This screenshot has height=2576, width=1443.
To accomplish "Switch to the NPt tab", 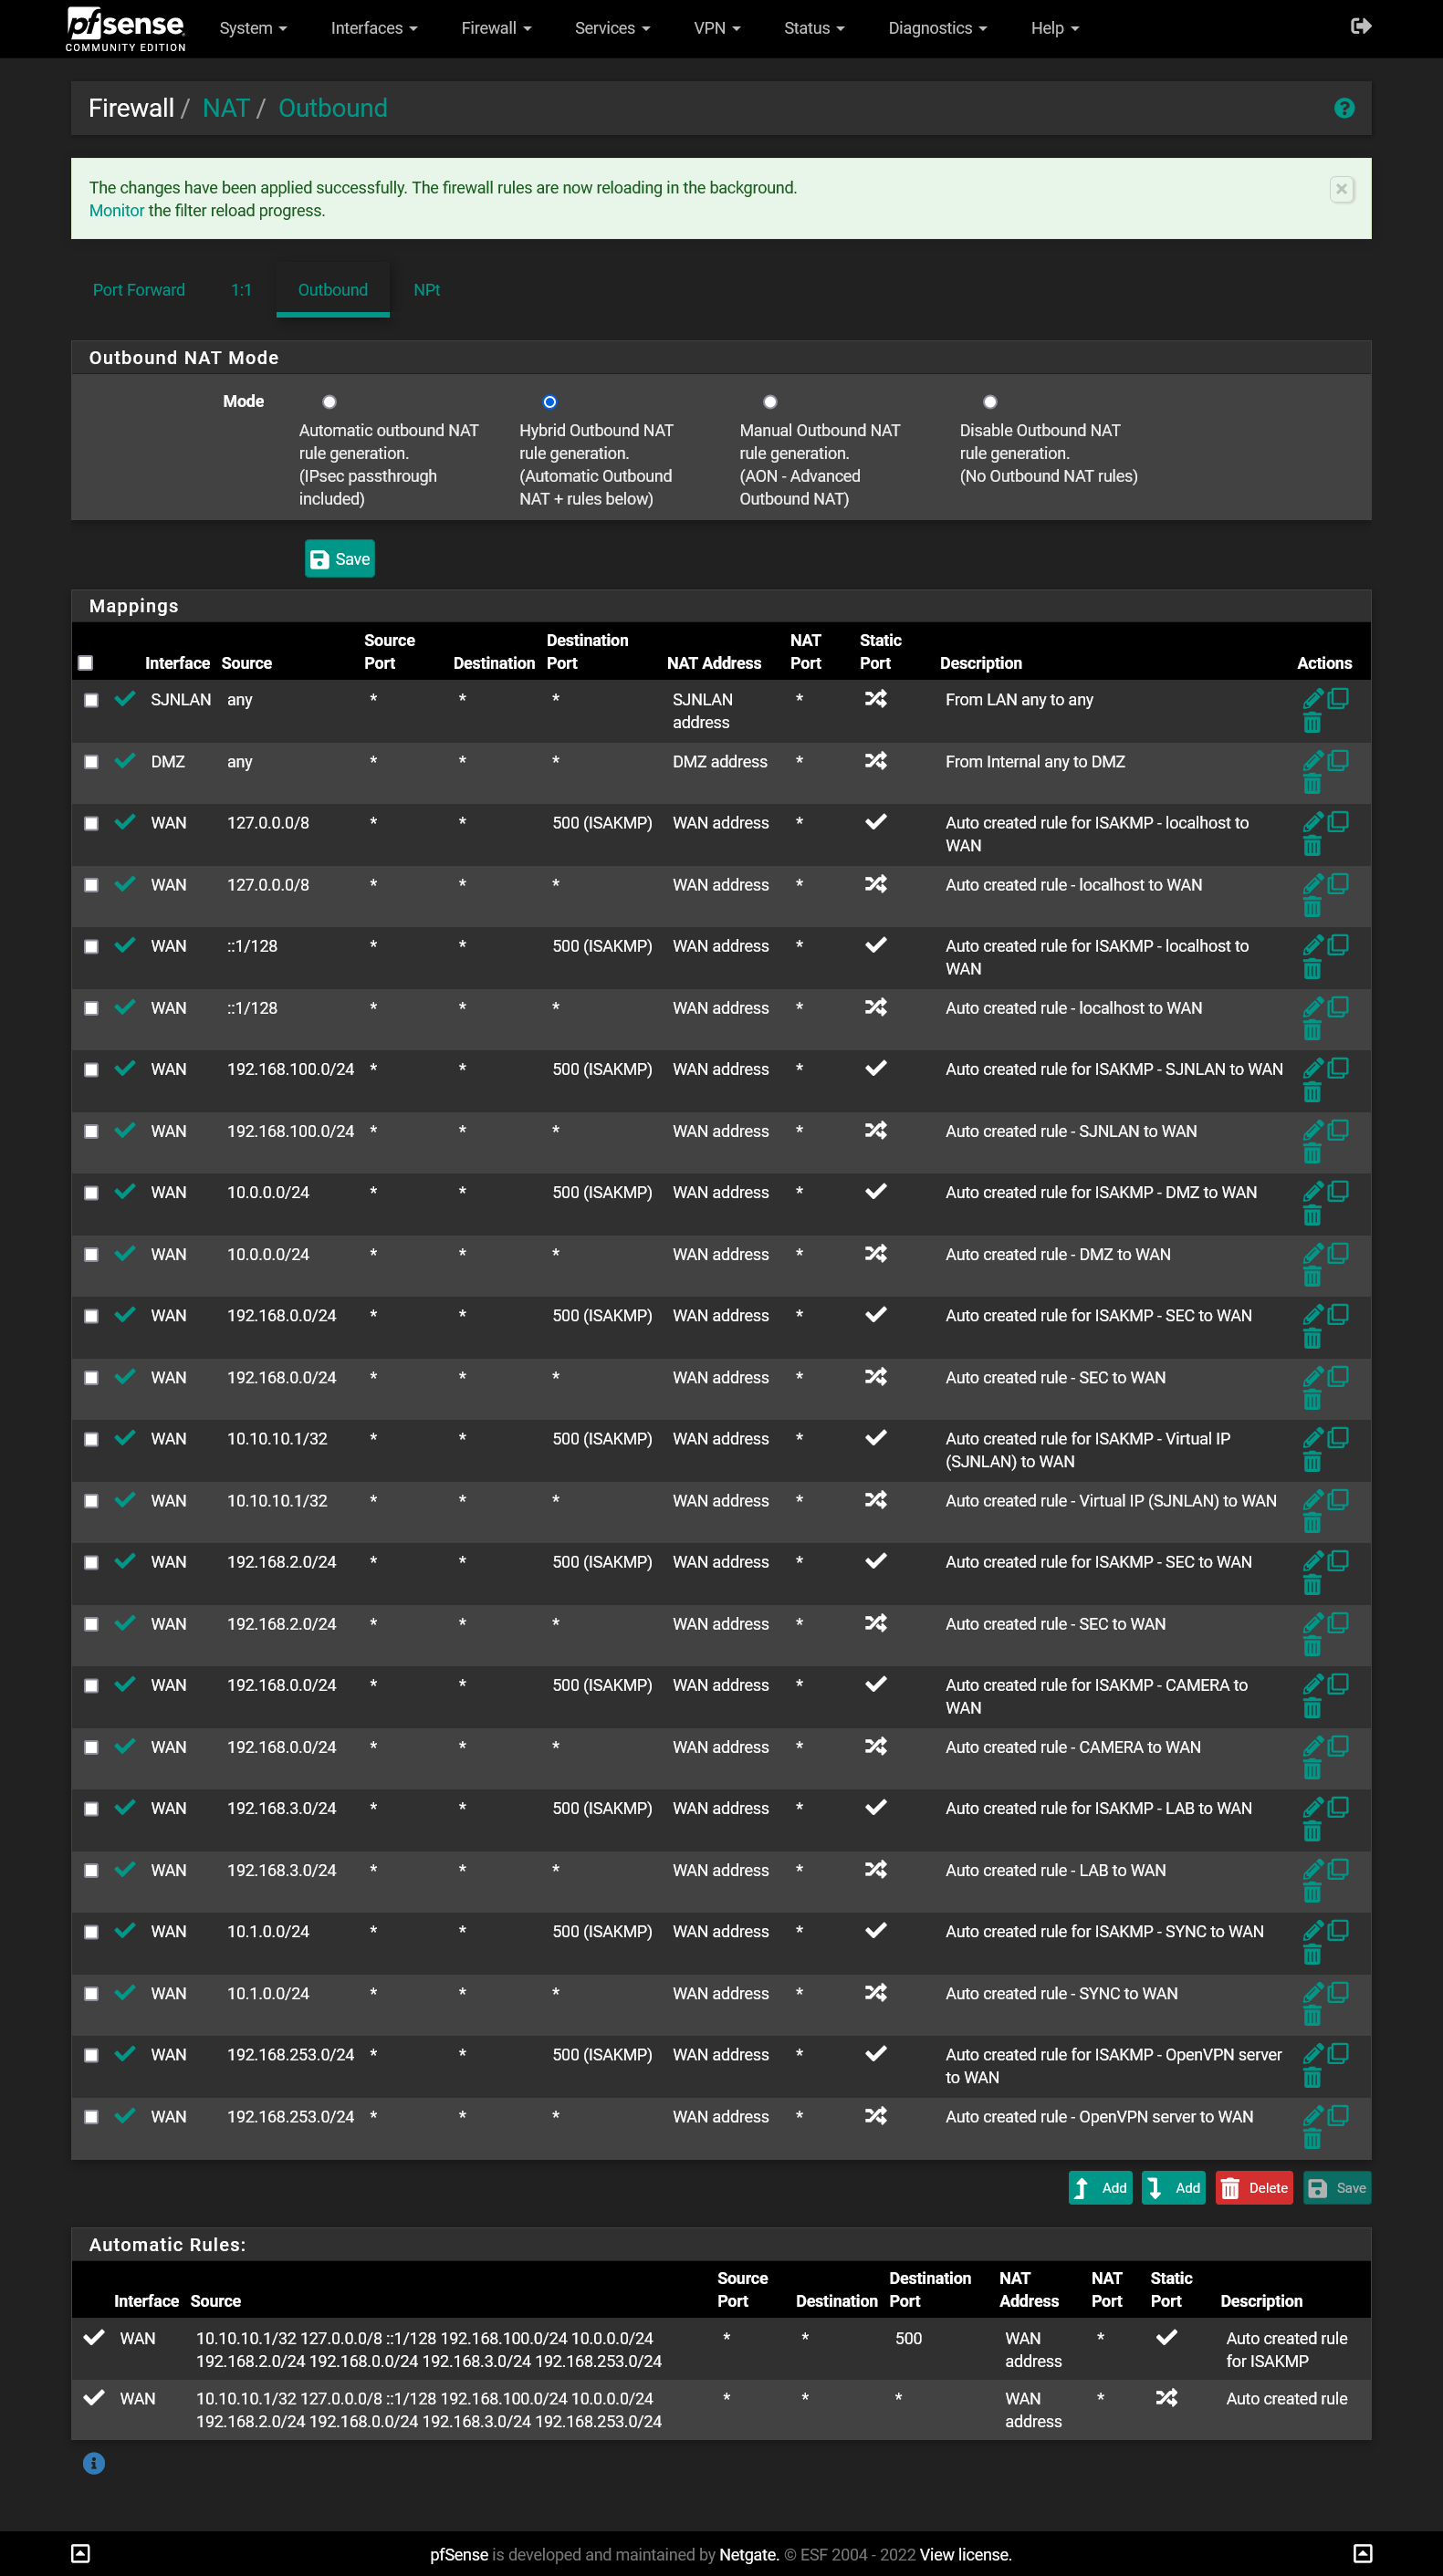I will (x=427, y=290).
